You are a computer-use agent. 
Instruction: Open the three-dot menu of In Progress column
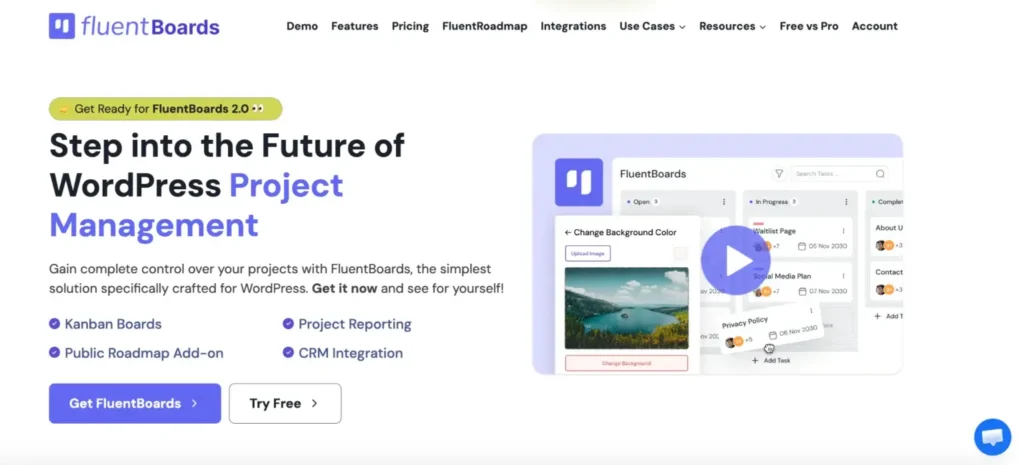848,202
